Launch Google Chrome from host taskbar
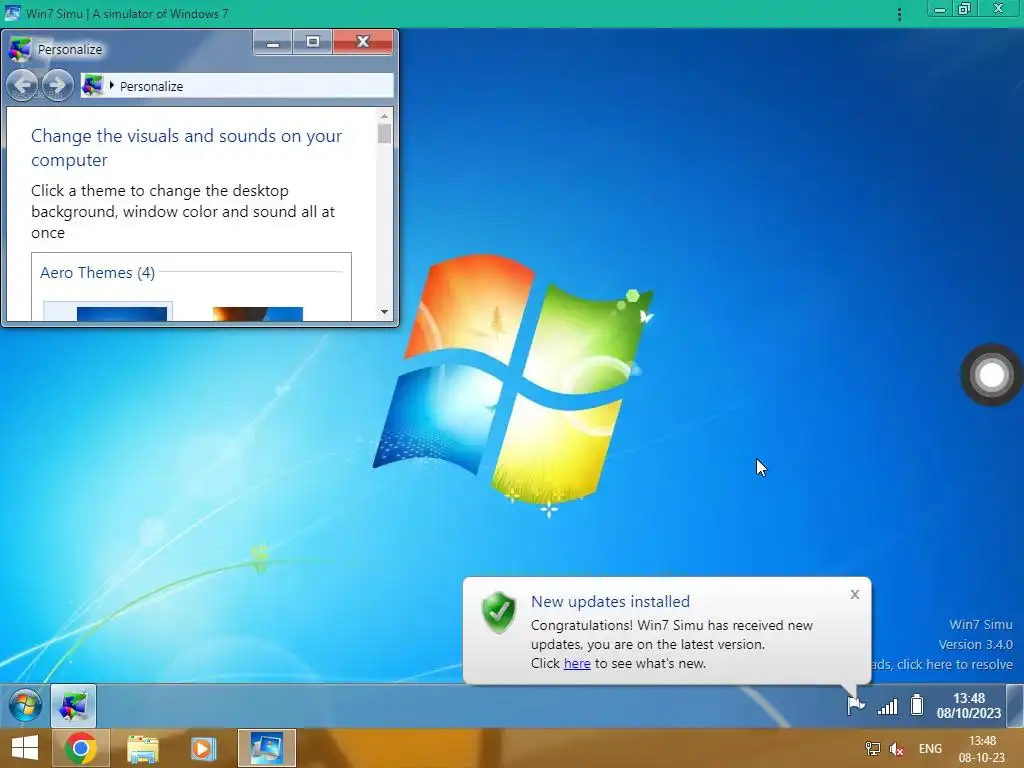The width and height of the screenshot is (1024, 768). click(x=80, y=748)
